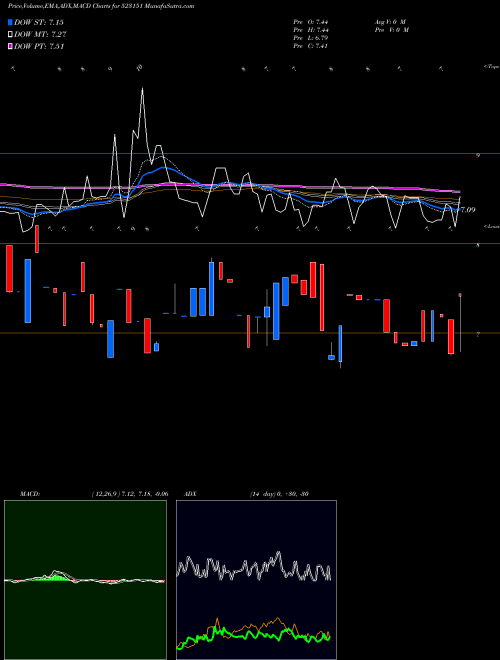Image resolution: width=500 pixels, height=660 pixels.
Task: Click the magenta DOW PT legend swatch
Action: [x=10, y=46]
